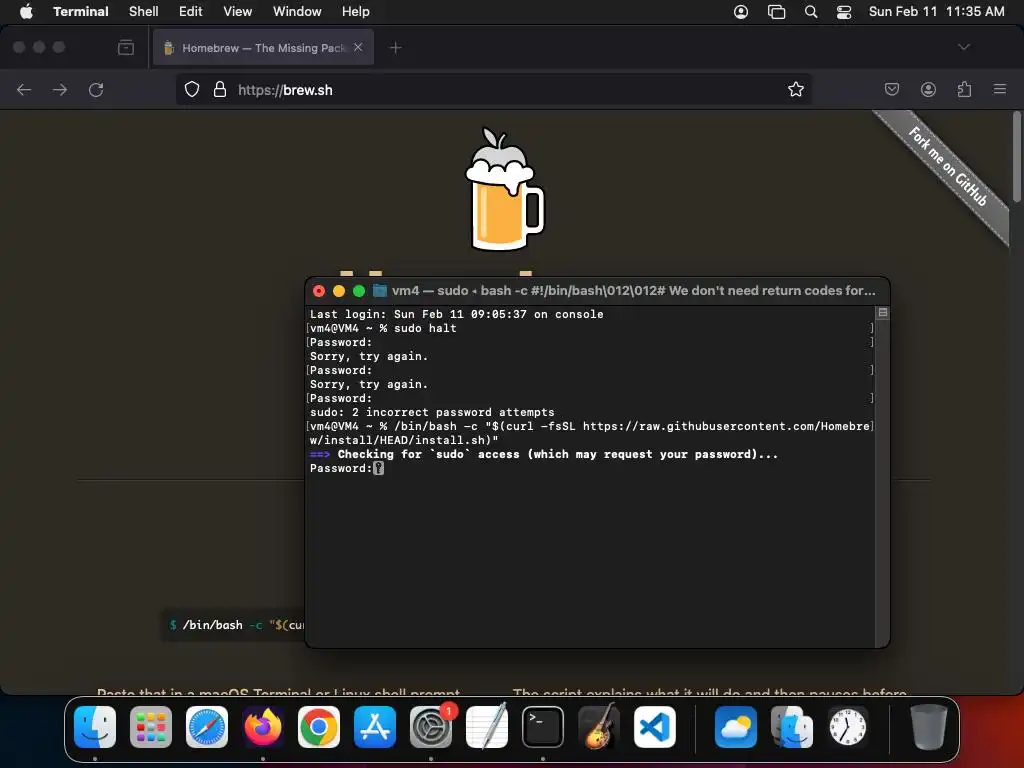Click the screen mirroring icon in menu bar
The image size is (1024, 768).
coord(776,11)
